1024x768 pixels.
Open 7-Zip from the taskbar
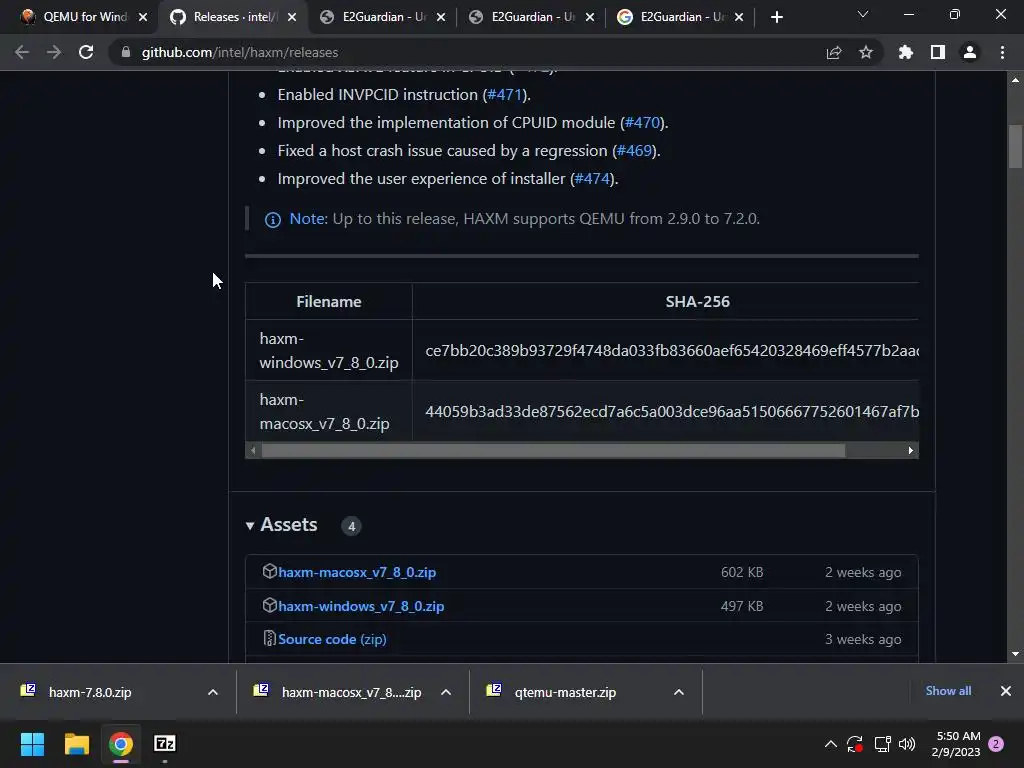(x=165, y=744)
